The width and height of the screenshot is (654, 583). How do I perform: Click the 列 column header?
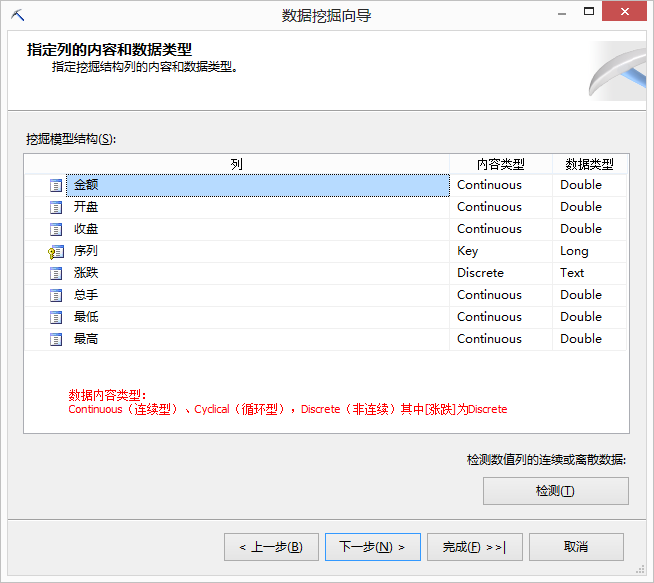point(237,164)
